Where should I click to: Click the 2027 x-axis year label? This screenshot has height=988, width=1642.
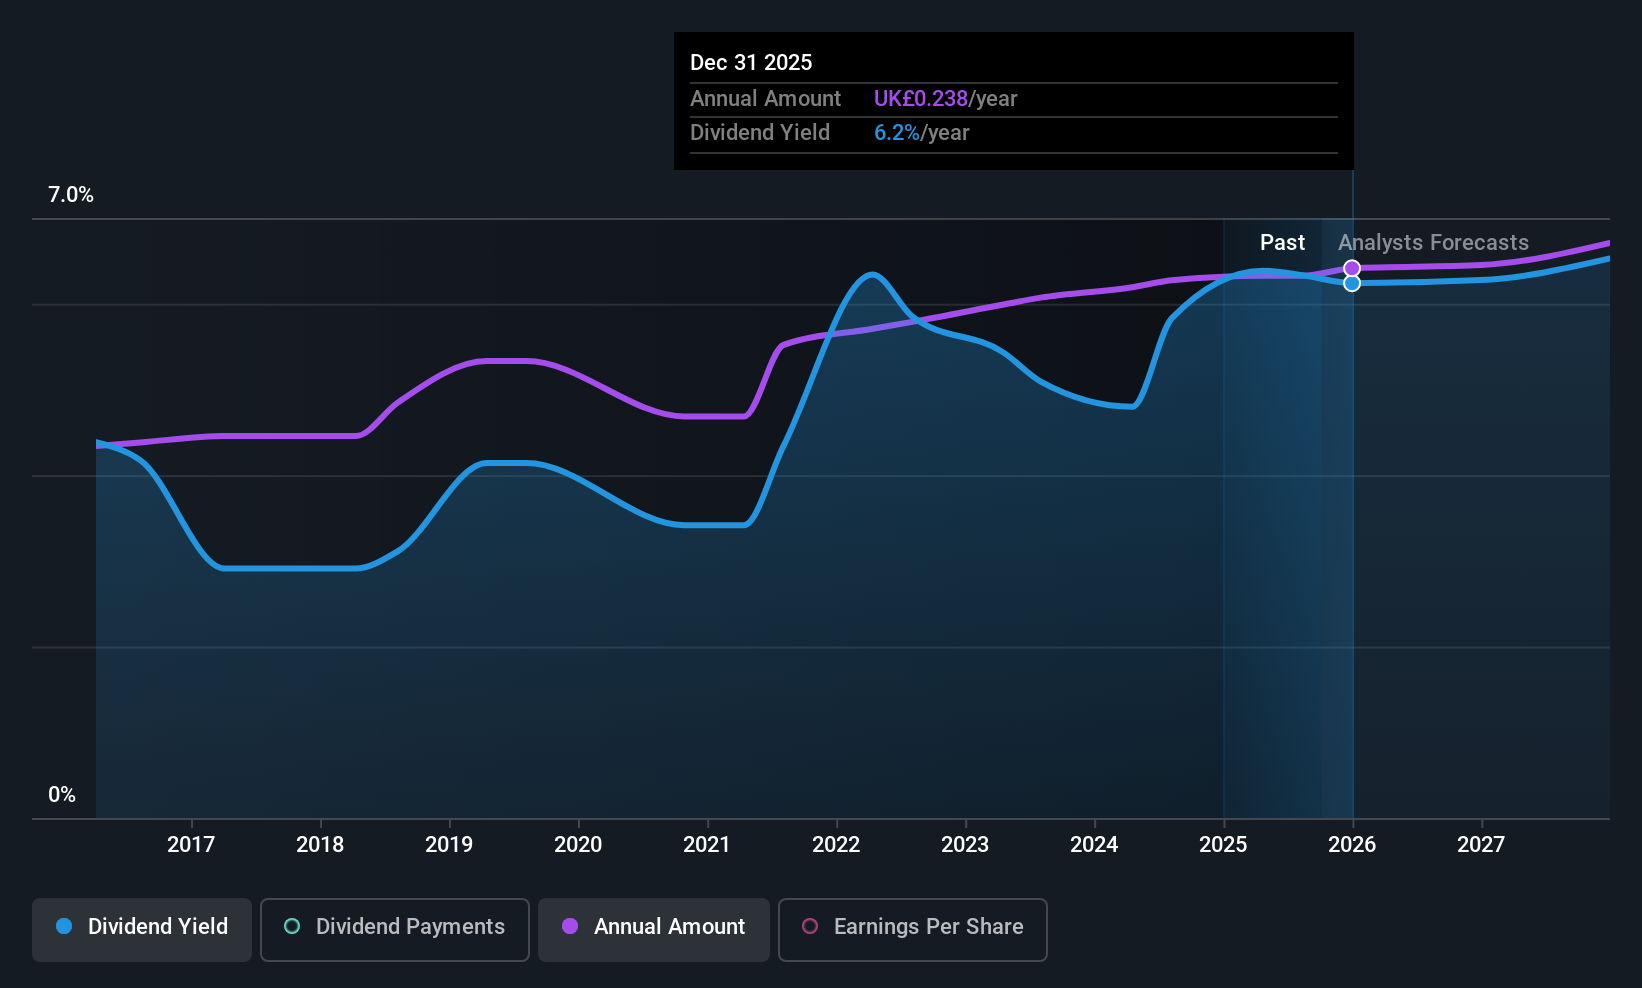pos(1481,845)
